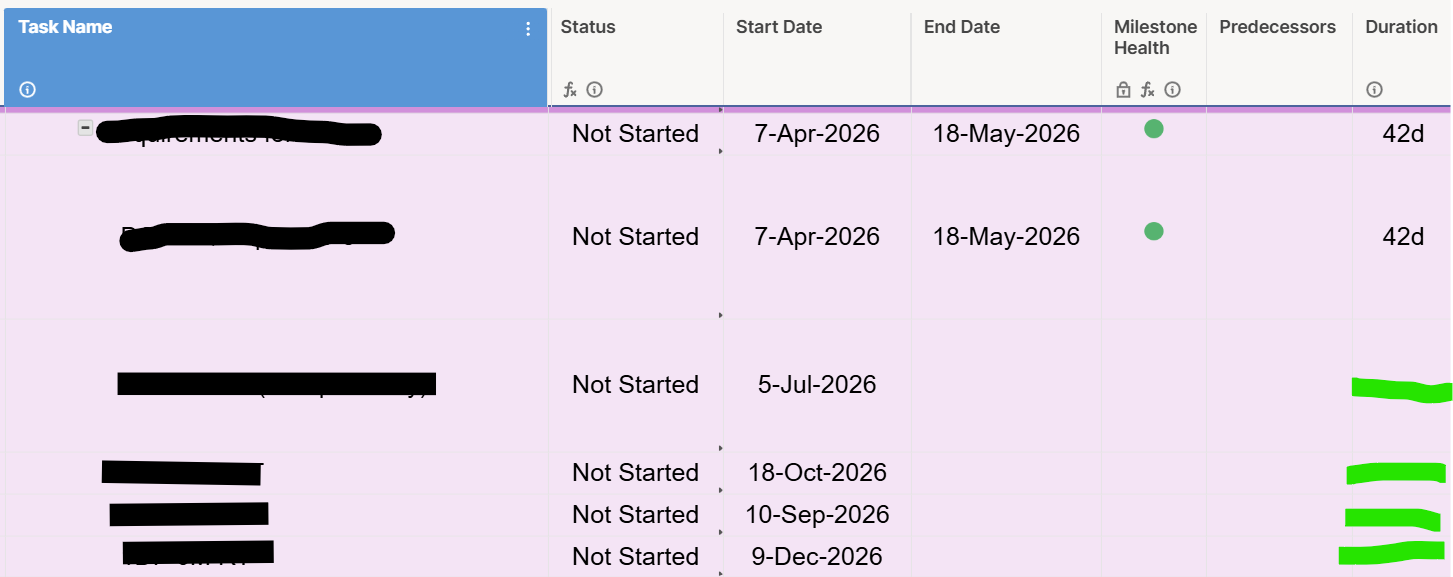Click the info icon under Task Name
The image size is (1453, 577).
pos(28,90)
